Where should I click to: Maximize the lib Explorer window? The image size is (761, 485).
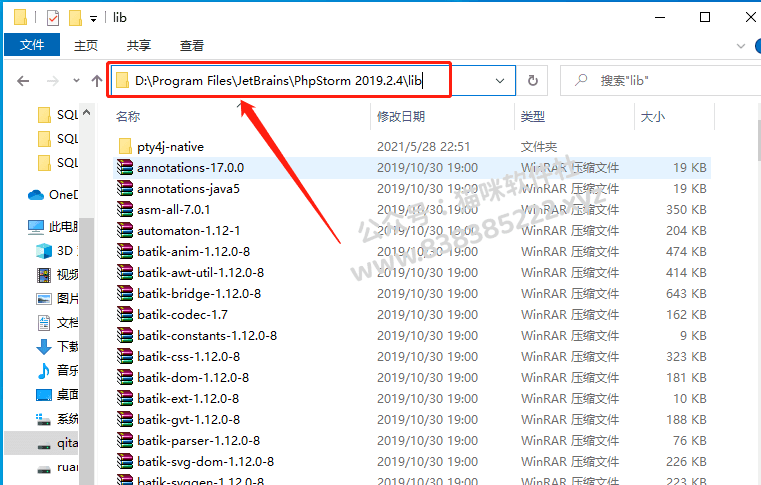(x=705, y=17)
